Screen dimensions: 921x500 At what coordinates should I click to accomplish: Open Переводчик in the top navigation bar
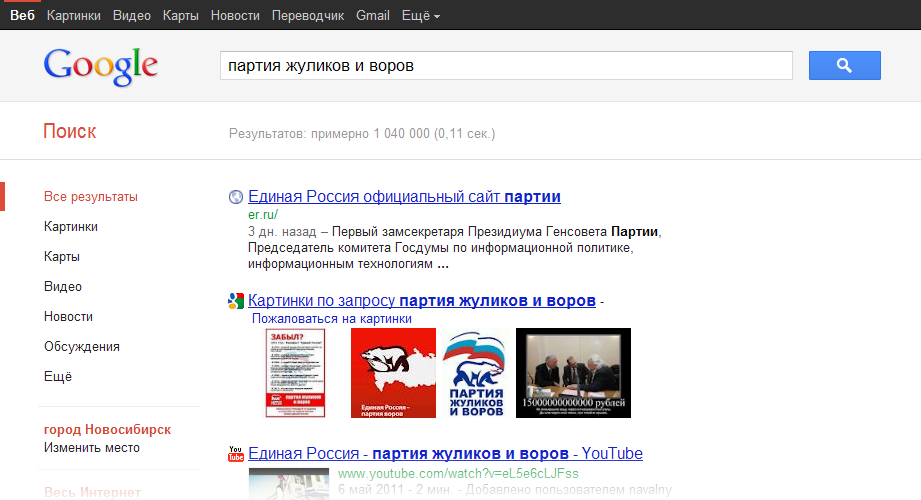308,16
